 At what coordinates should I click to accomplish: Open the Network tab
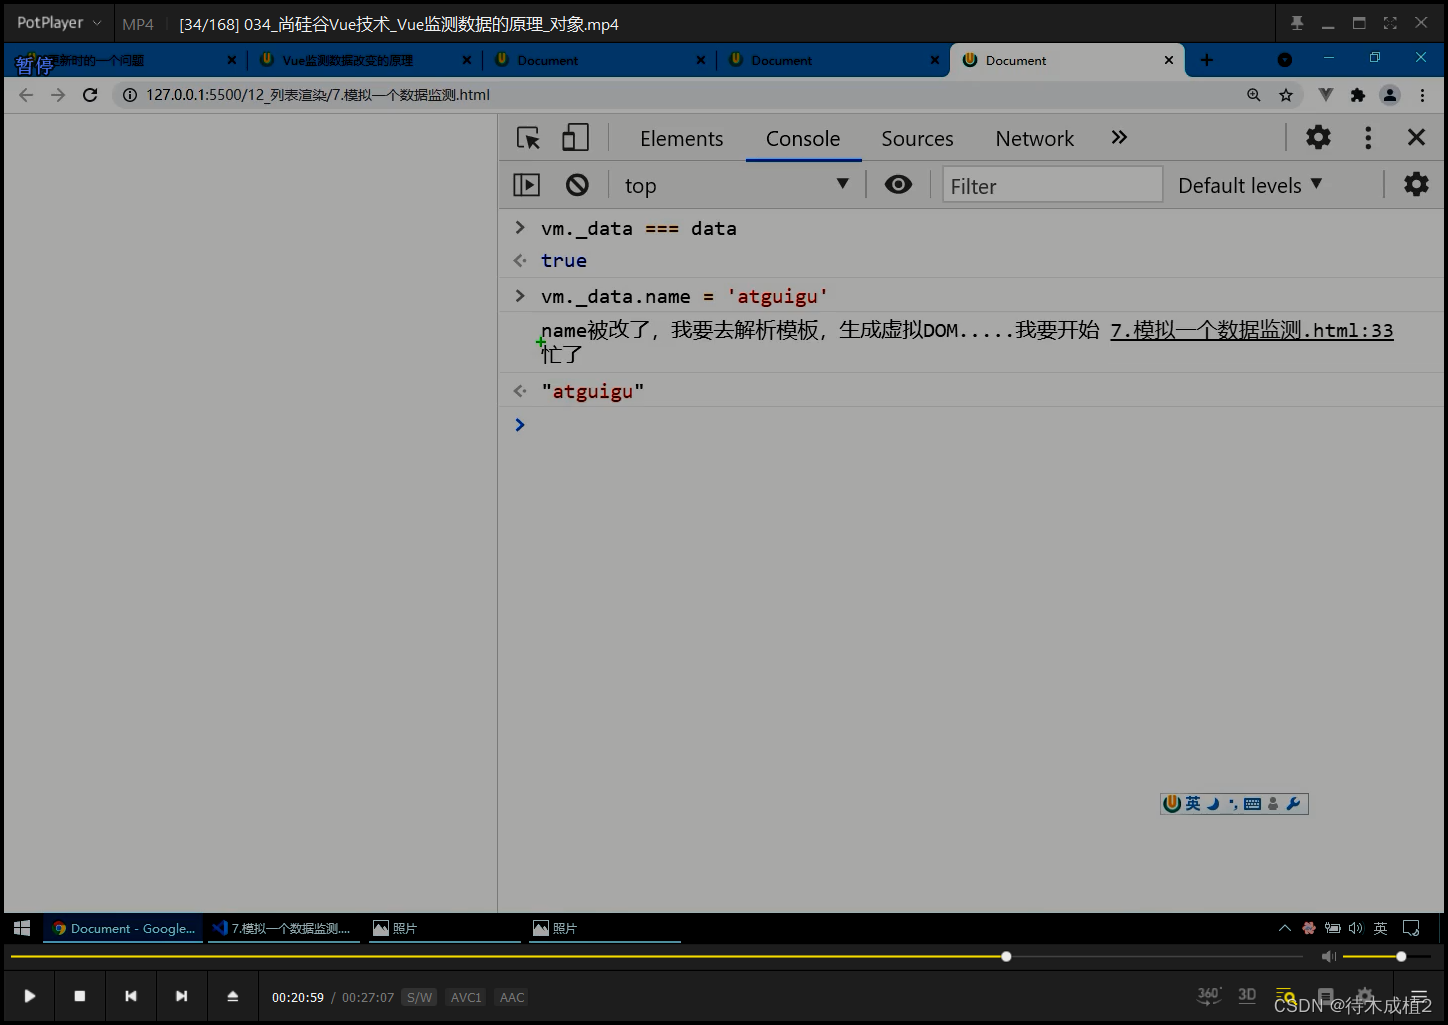(1034, 139)
